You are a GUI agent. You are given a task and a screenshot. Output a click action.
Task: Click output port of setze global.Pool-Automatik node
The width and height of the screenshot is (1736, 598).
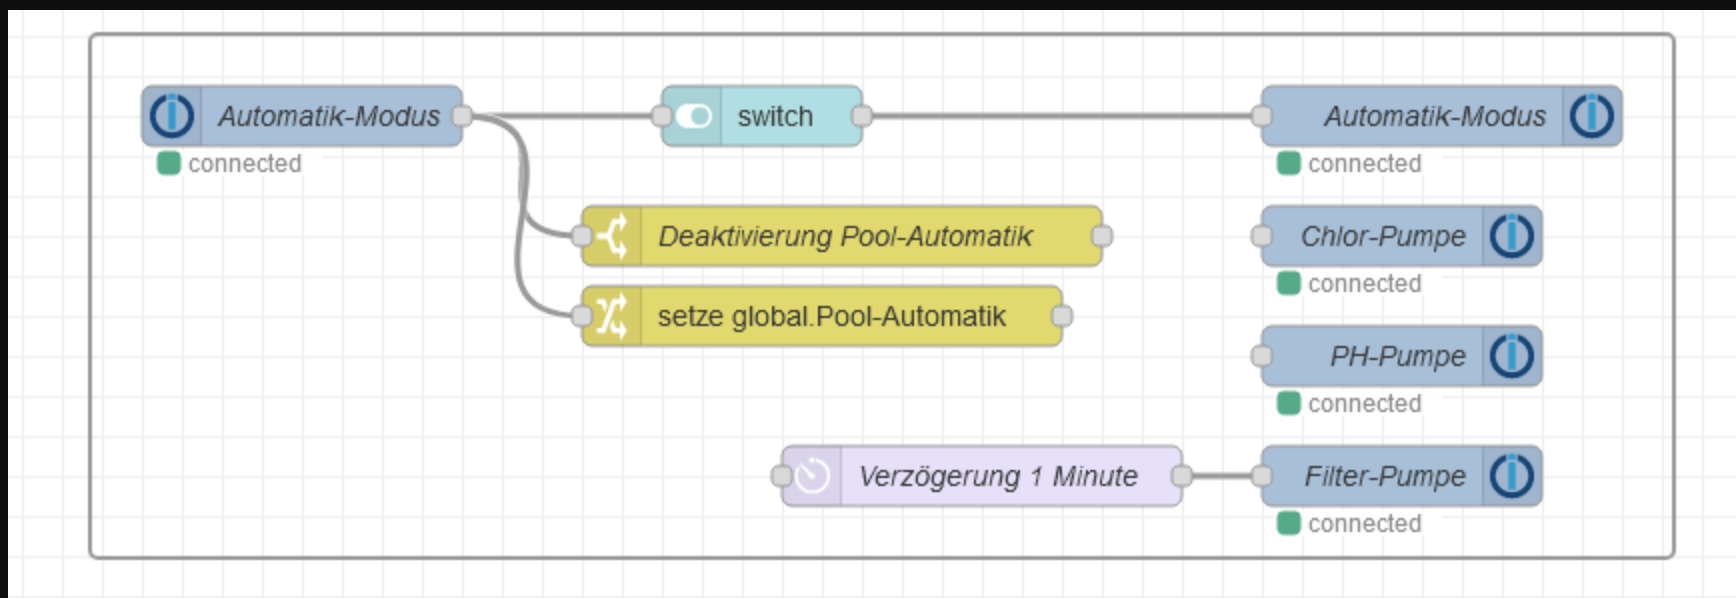coord(1062,316)
